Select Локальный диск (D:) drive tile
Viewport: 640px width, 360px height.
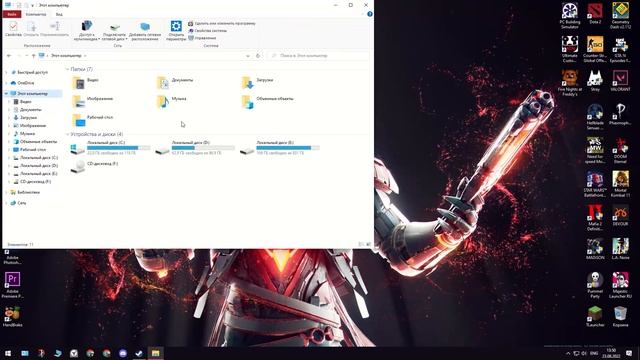[195, 147]
